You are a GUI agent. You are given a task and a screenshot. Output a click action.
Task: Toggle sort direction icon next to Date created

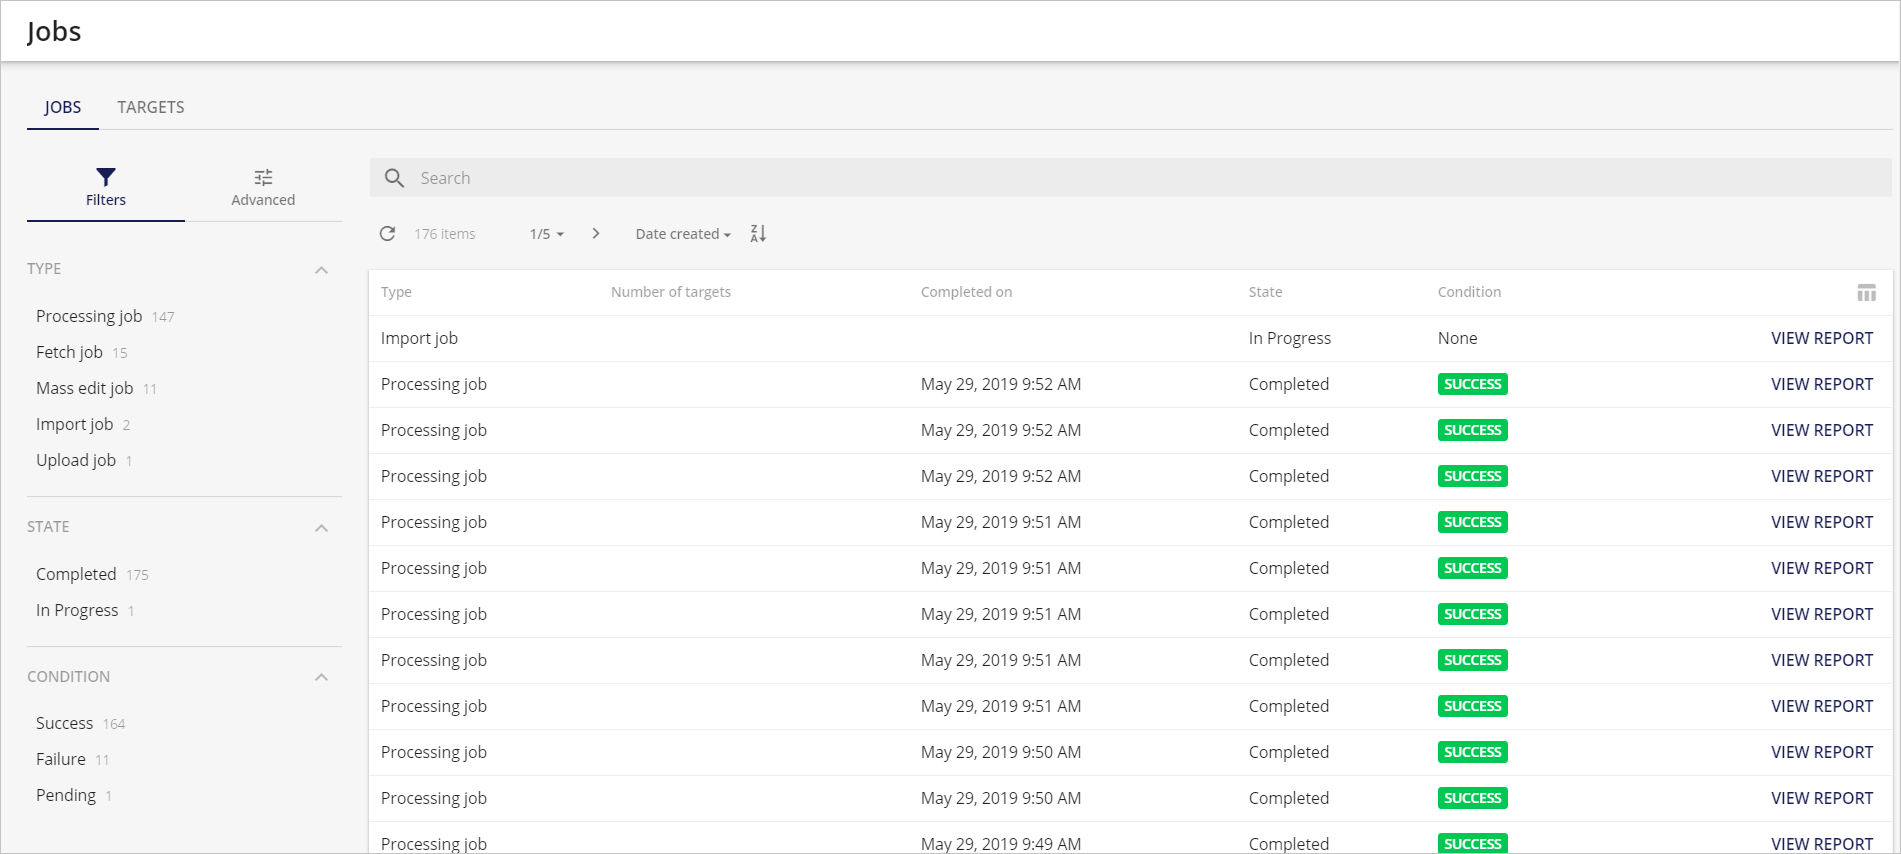click(758, 233)
